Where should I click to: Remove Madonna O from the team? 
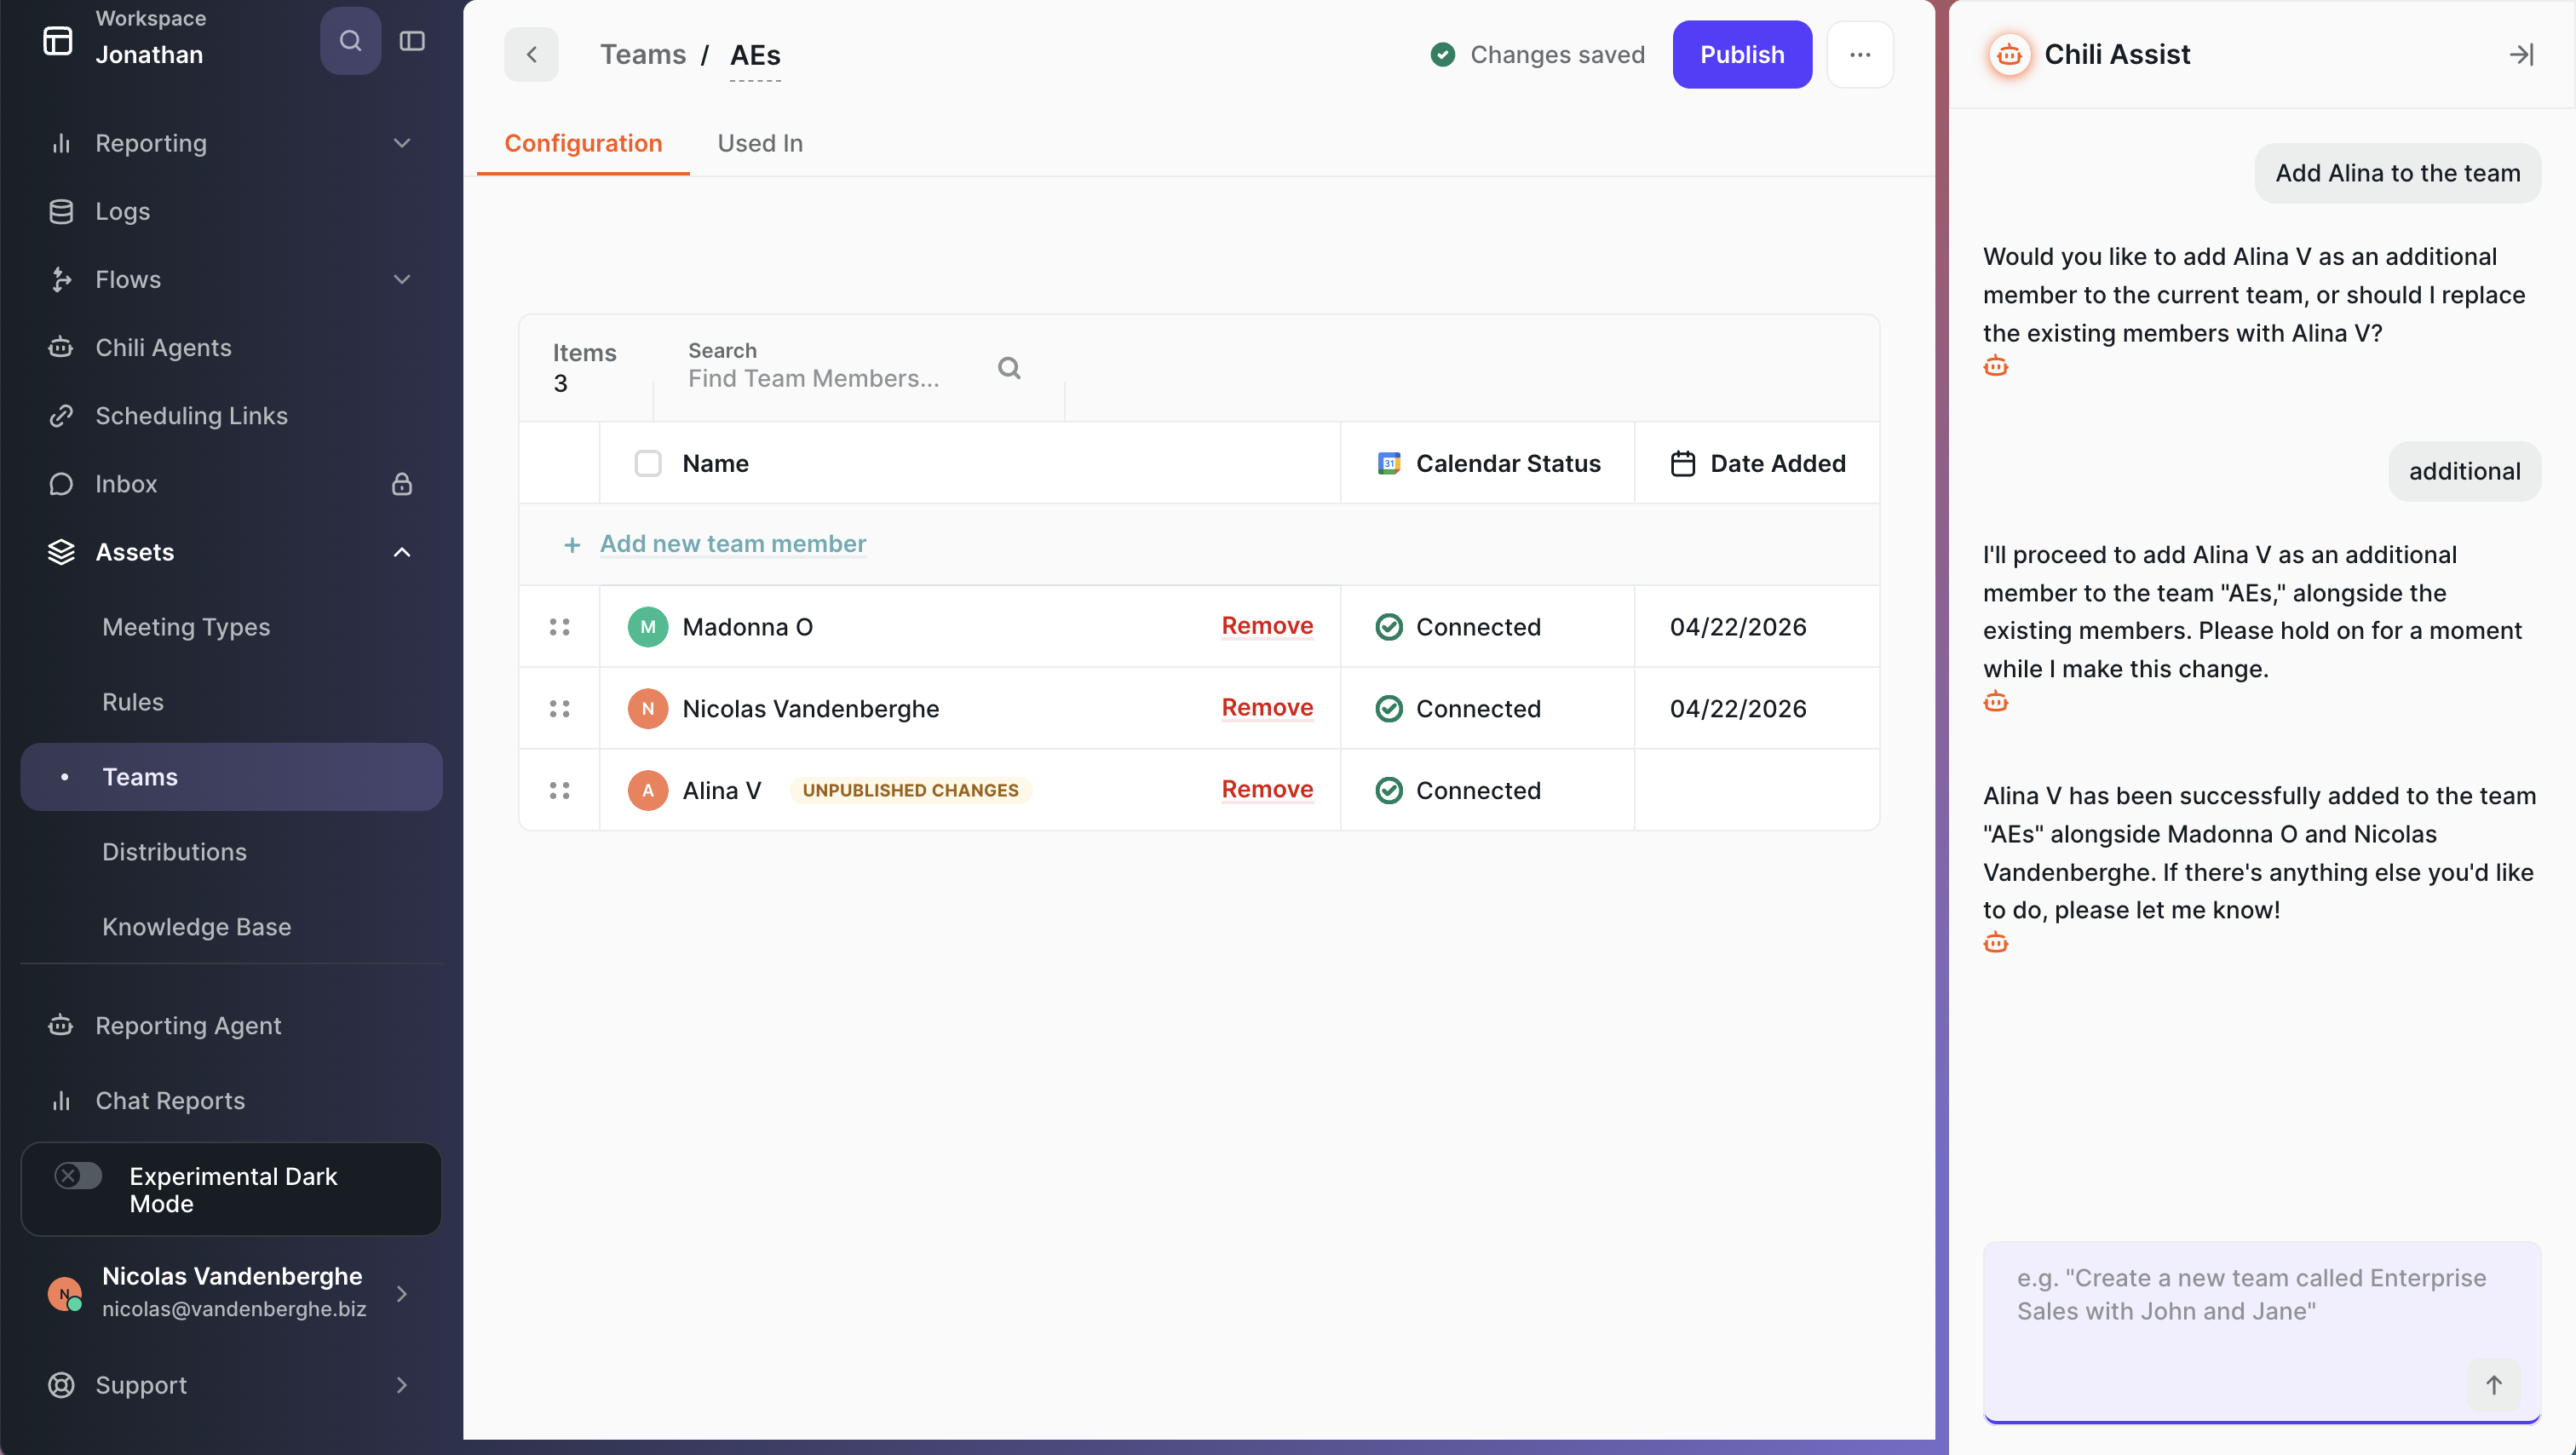[x=1267, y=626]
